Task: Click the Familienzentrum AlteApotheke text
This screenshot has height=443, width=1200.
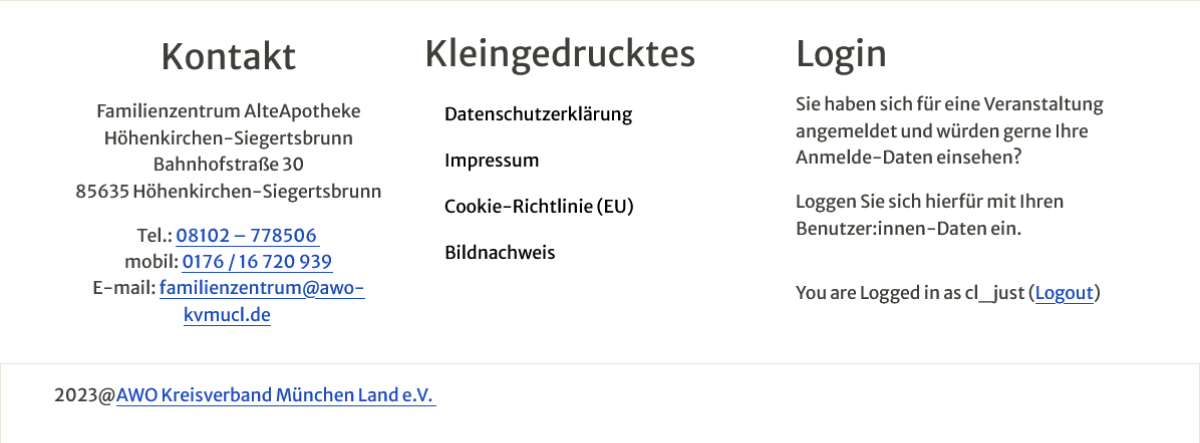Action: click(x=228, y=110)
